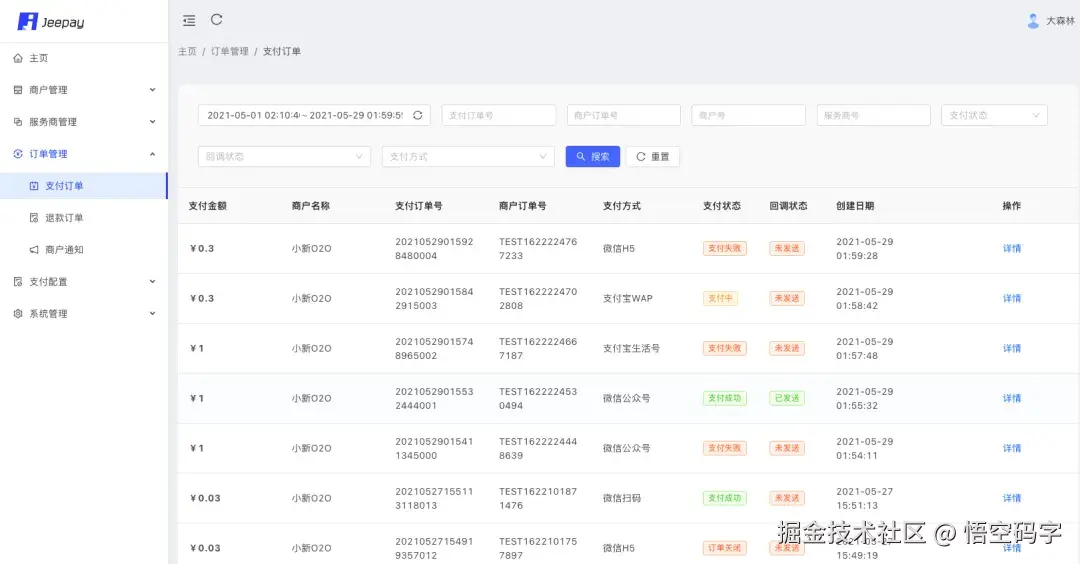Click the 支付金额 column header
The height and width of the screenshot is (564, 1080).
[x=207, y=206]
